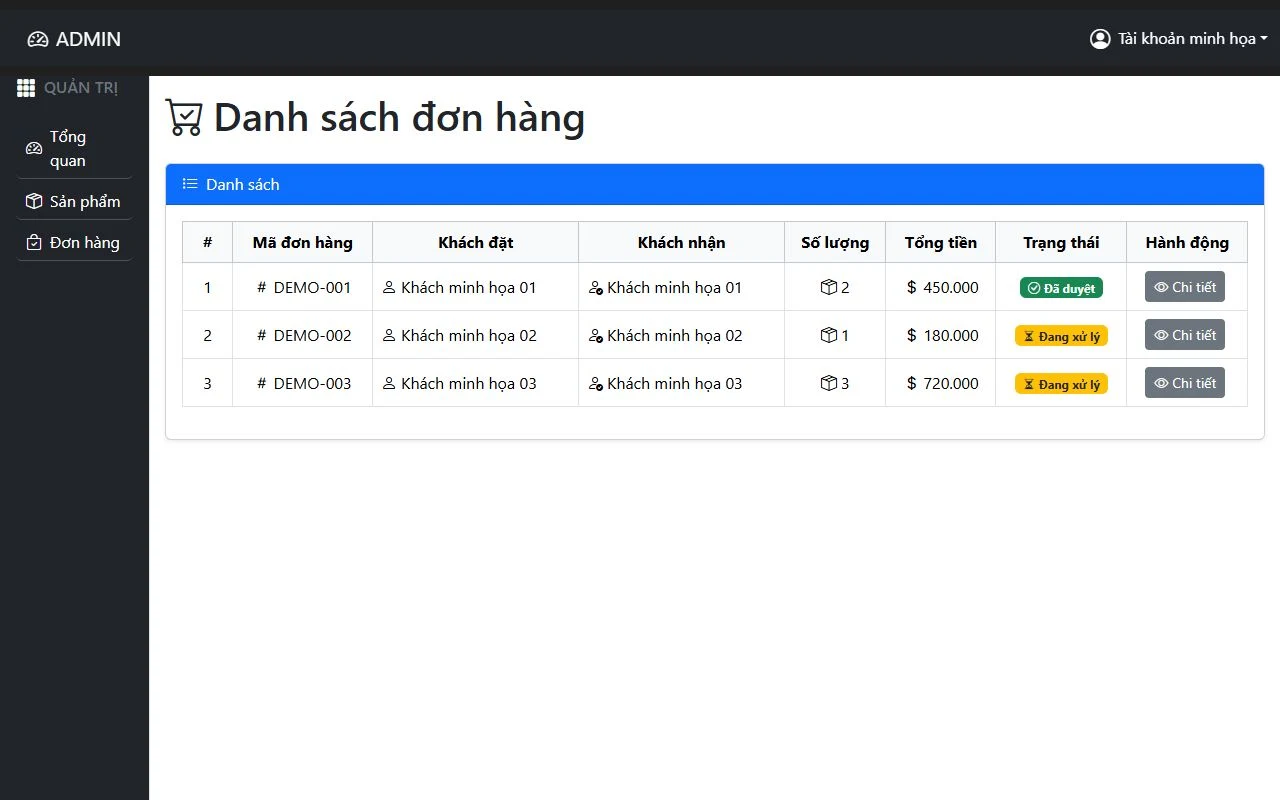Click the ADMIN brand link
The width and height of the screenshot is (1280, 800).
[x=74, y=39]
